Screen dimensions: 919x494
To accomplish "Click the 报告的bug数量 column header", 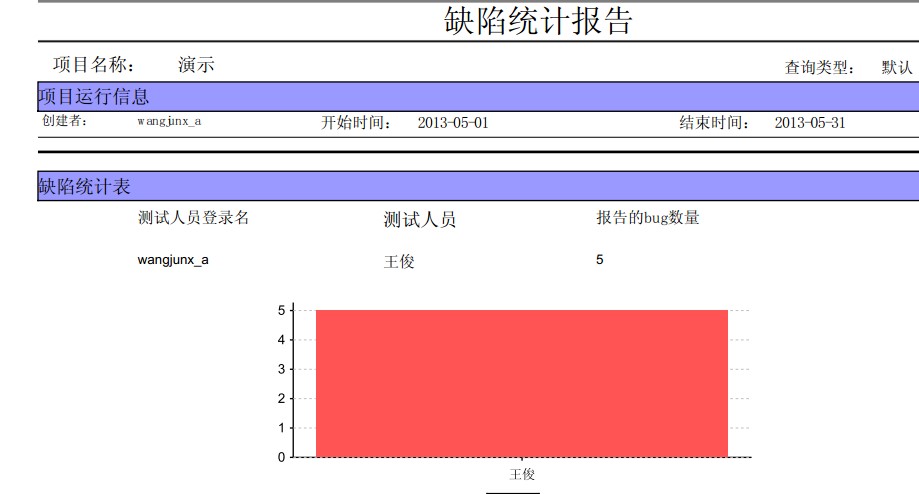I will pyautogui.click(x=648, y=217).
